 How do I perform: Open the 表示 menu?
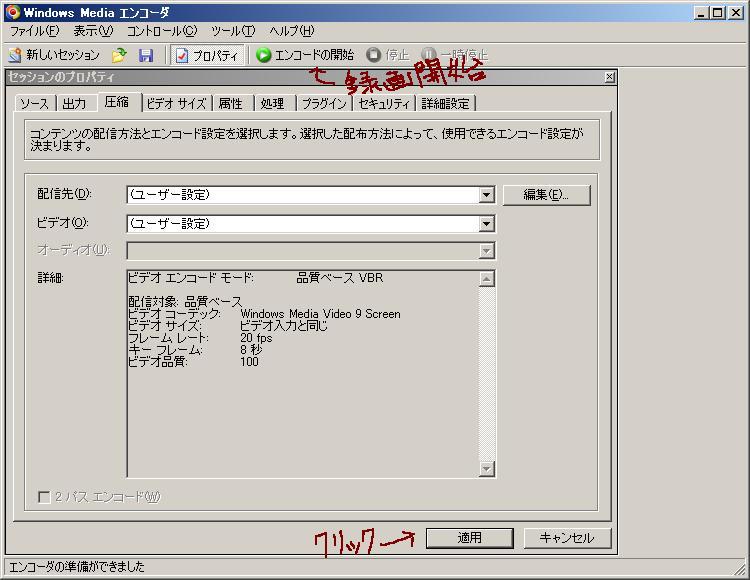pos(93,31)
